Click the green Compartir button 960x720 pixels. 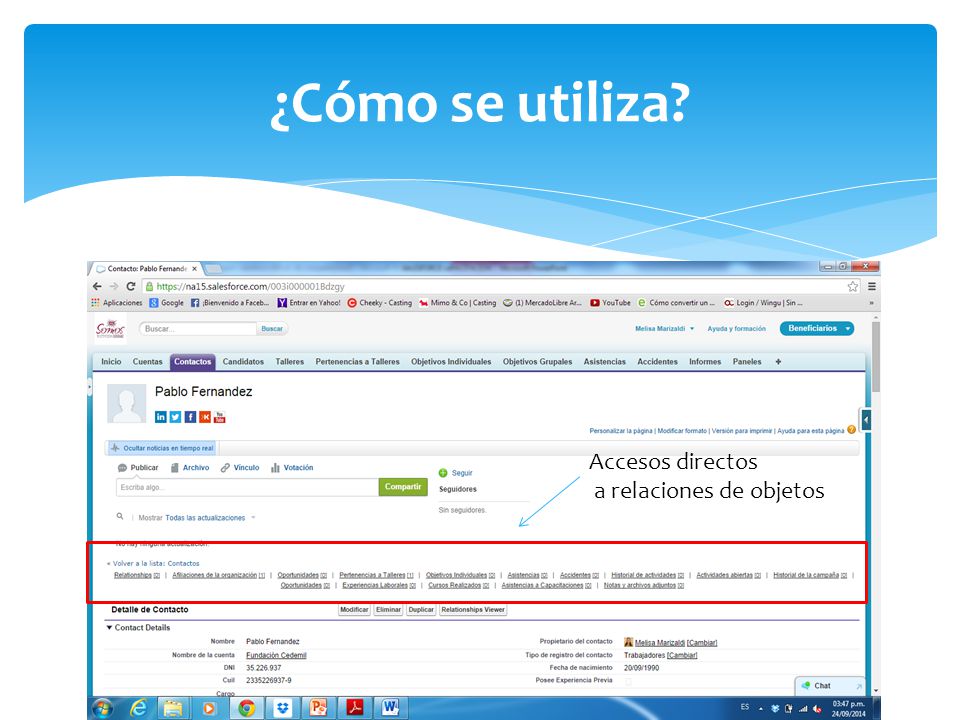click(x=403, y=487)
